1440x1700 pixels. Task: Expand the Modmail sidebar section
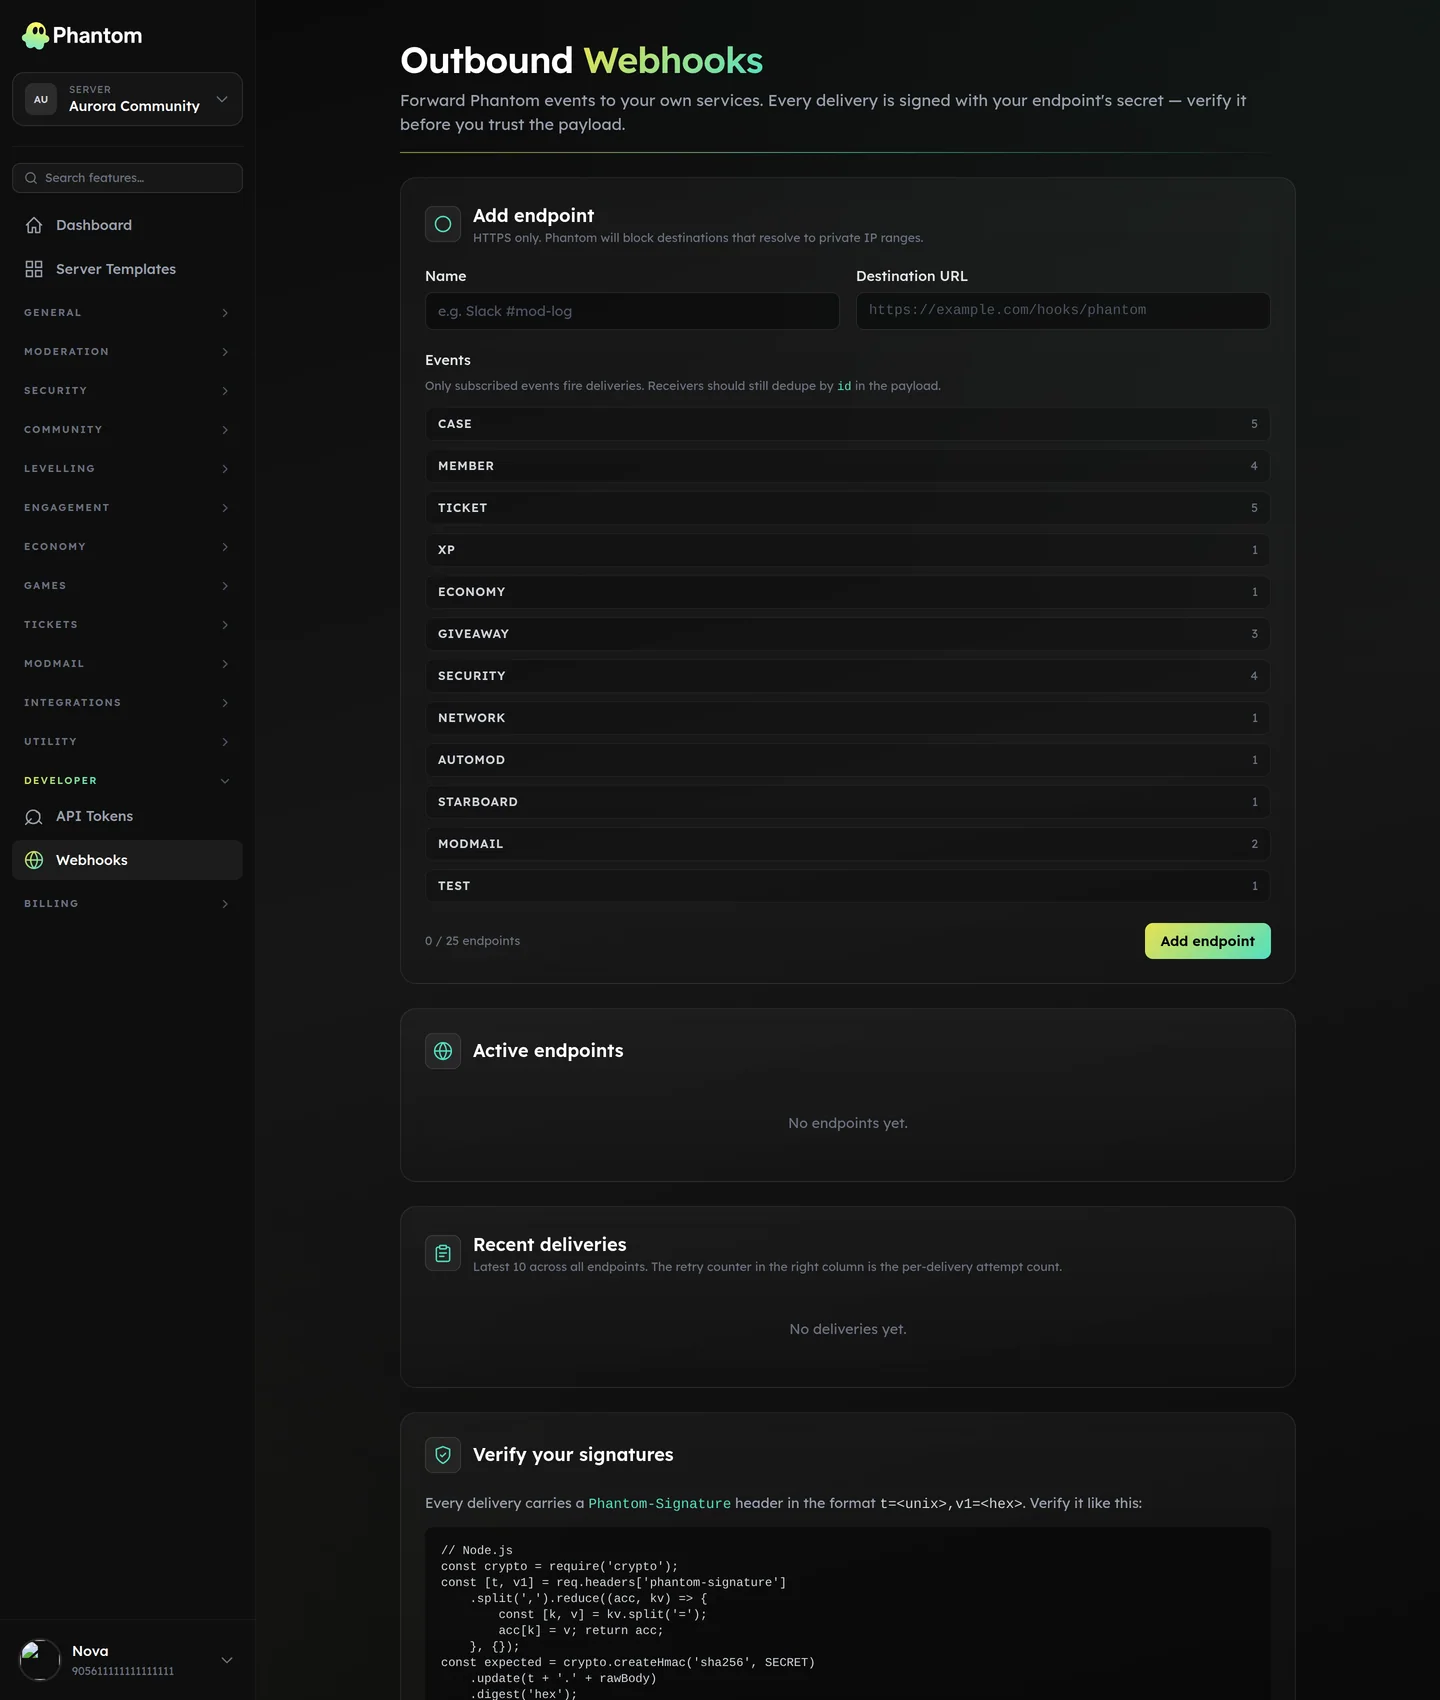[127, 664]
